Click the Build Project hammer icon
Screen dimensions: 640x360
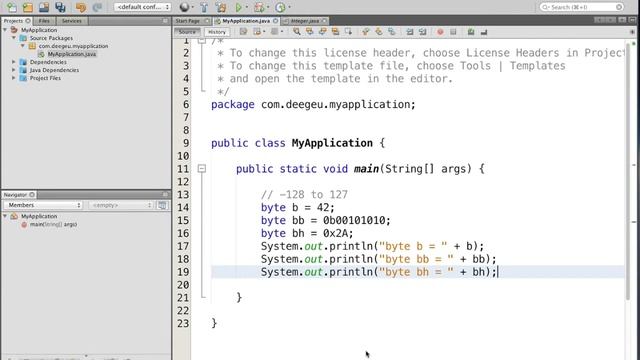[204, 7]
